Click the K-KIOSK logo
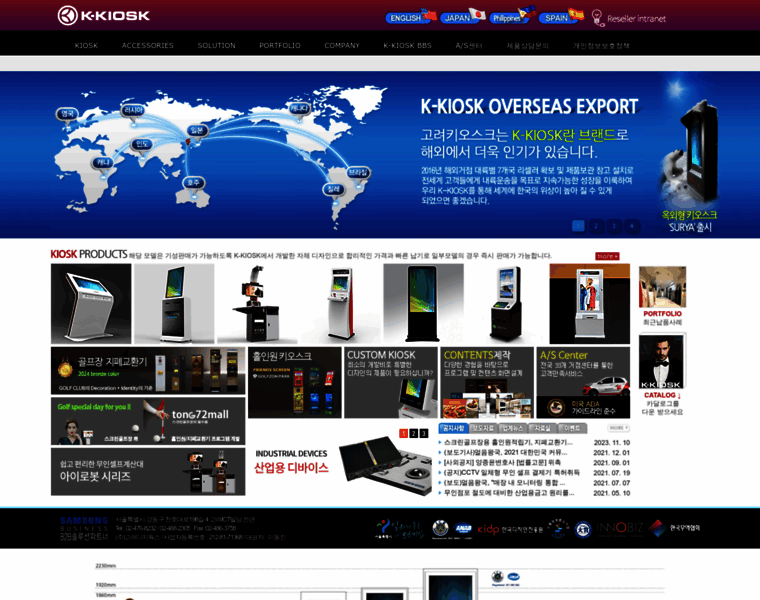Image resolution: width=760 pixels, height=600 pixels. (x=103, y=16)
